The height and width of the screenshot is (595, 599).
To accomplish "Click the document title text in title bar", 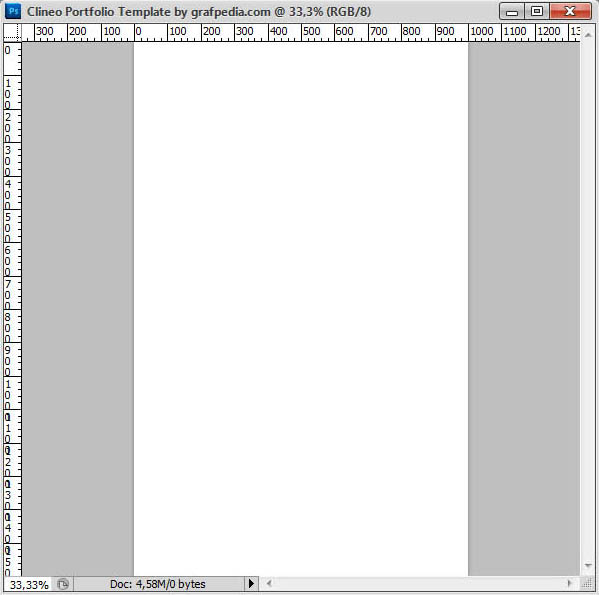I will click(x=199, y=12).
